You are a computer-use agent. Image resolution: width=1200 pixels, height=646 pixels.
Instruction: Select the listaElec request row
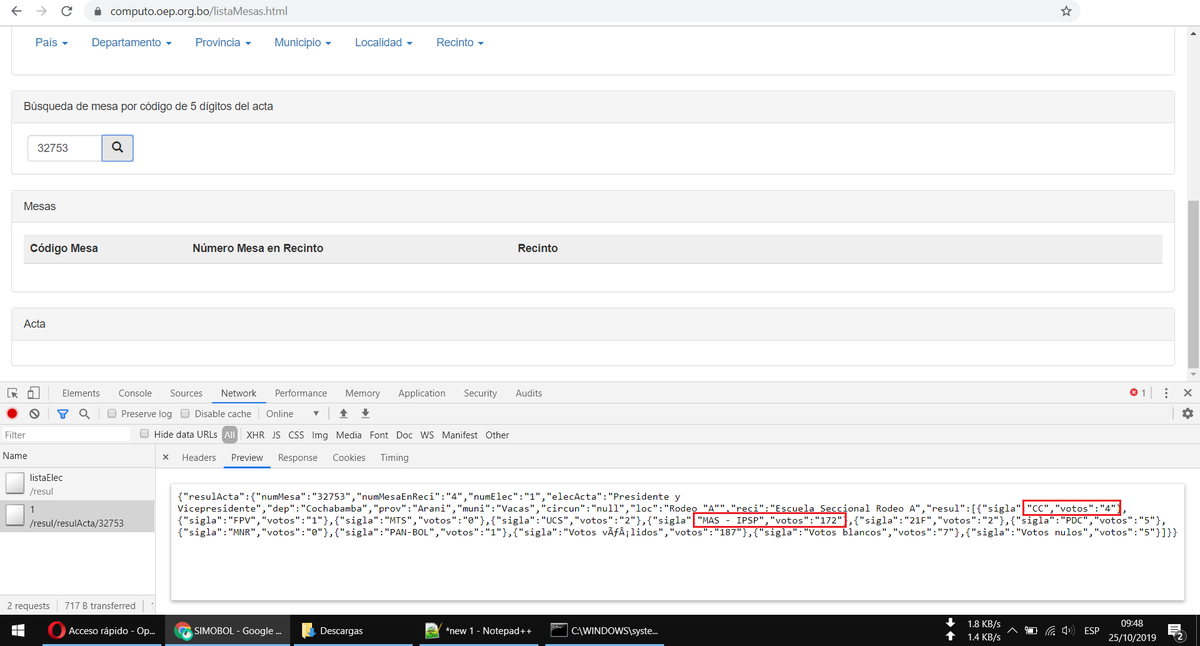(x=77, y=484)
